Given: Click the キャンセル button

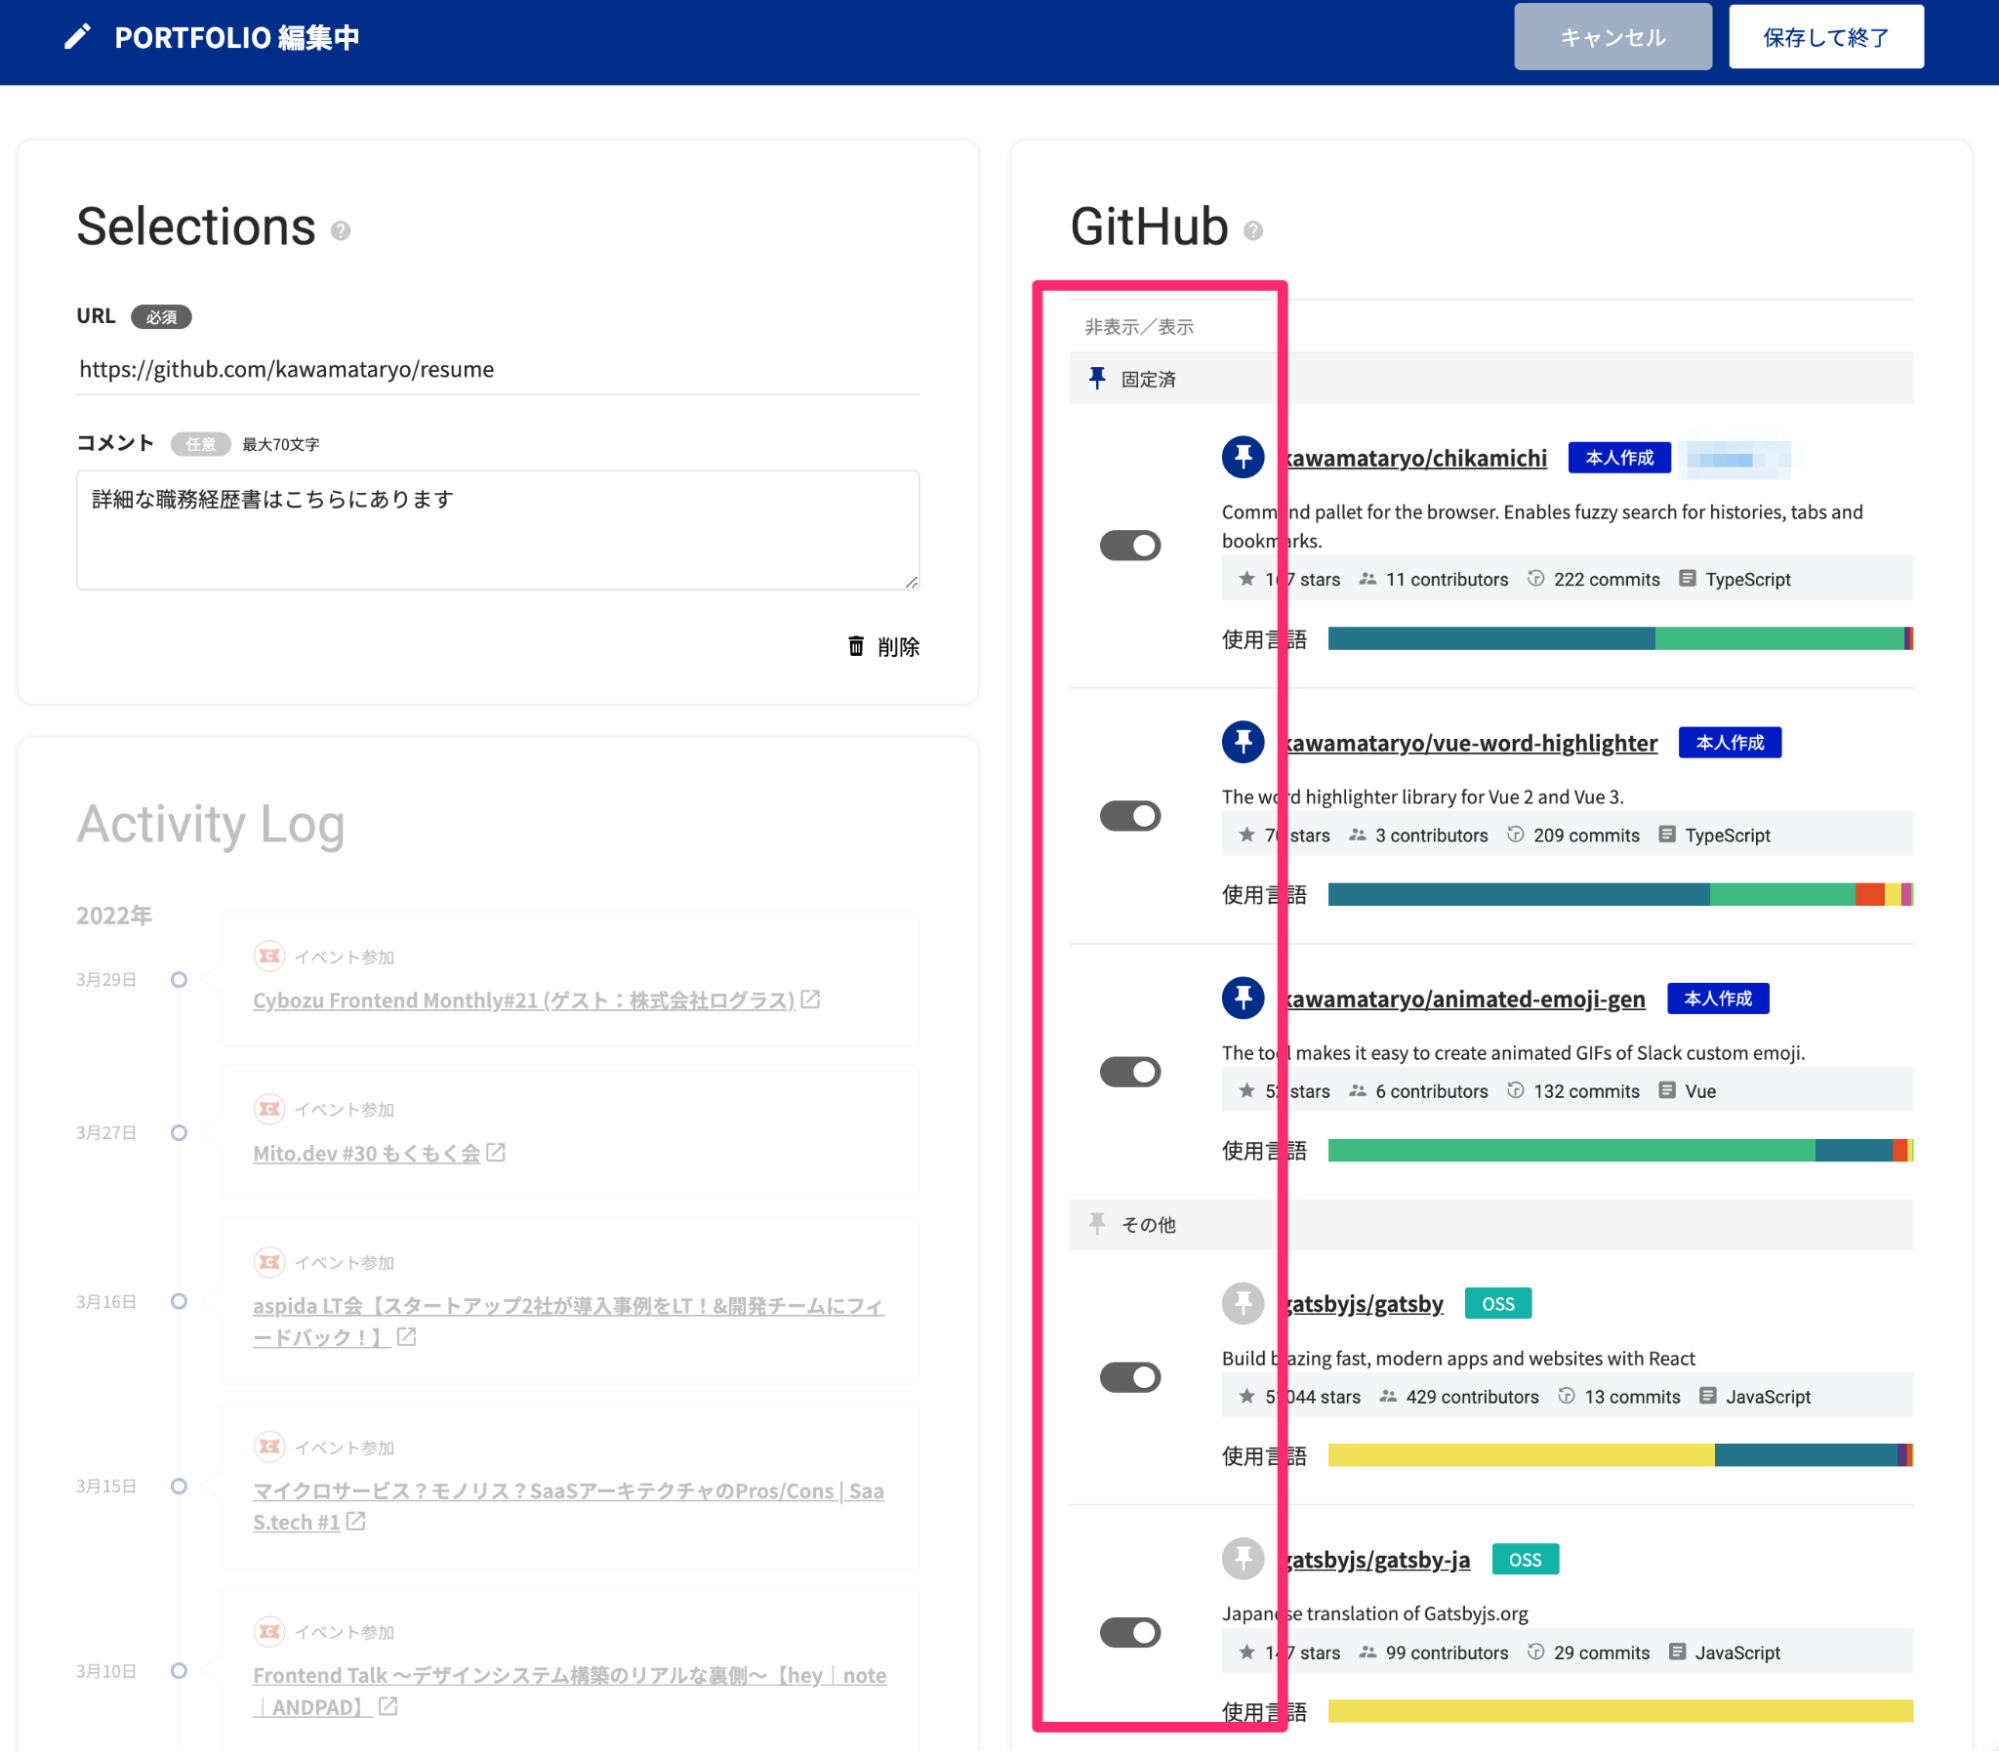Looking at the screenshot, I should (x=1612, y=37).
